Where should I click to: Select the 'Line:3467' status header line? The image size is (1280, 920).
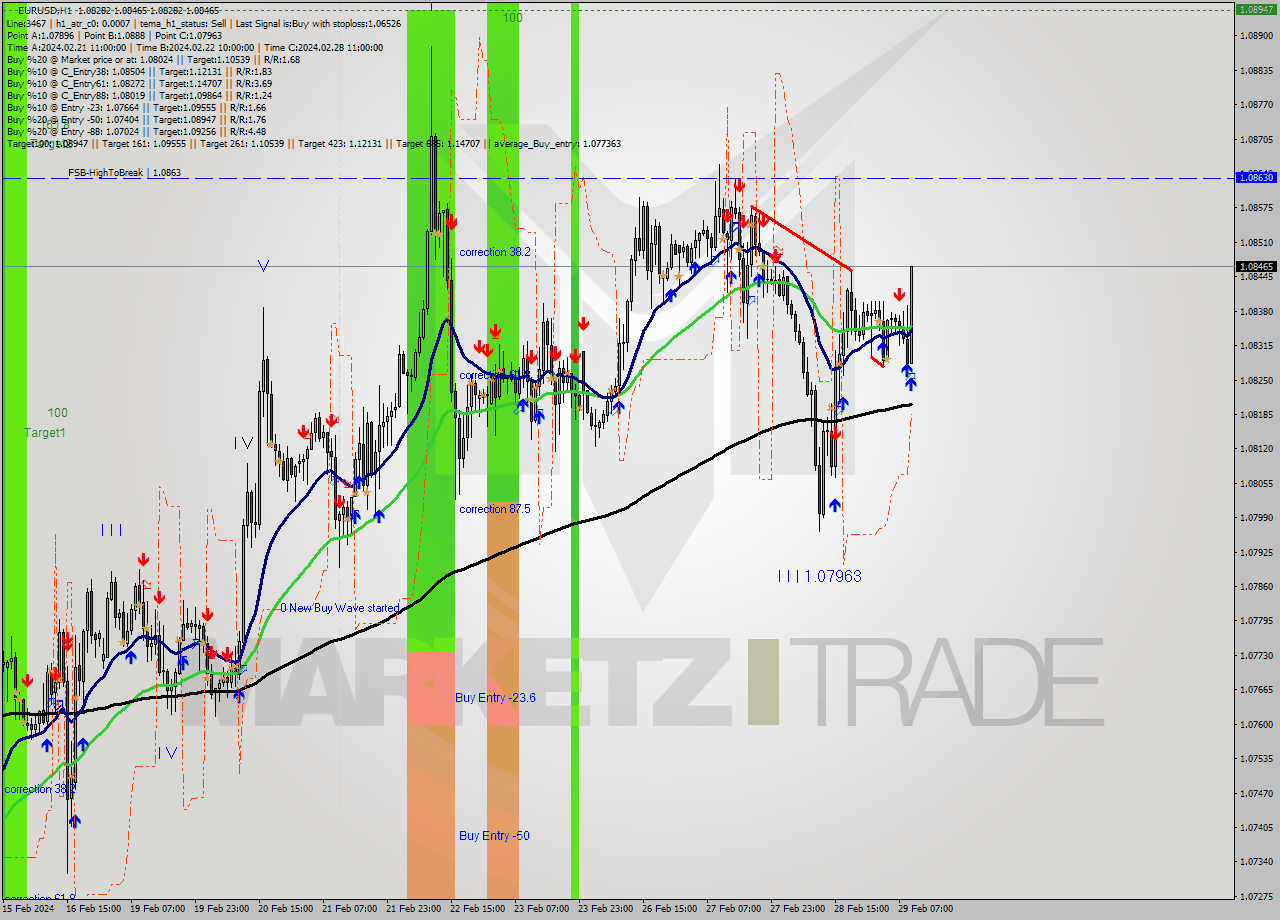coord(203,22)
